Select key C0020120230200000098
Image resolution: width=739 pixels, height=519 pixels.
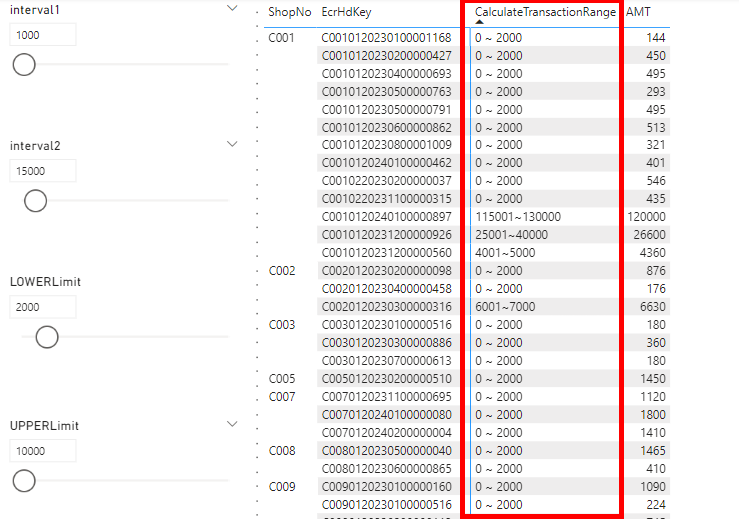tap(386, 271)
